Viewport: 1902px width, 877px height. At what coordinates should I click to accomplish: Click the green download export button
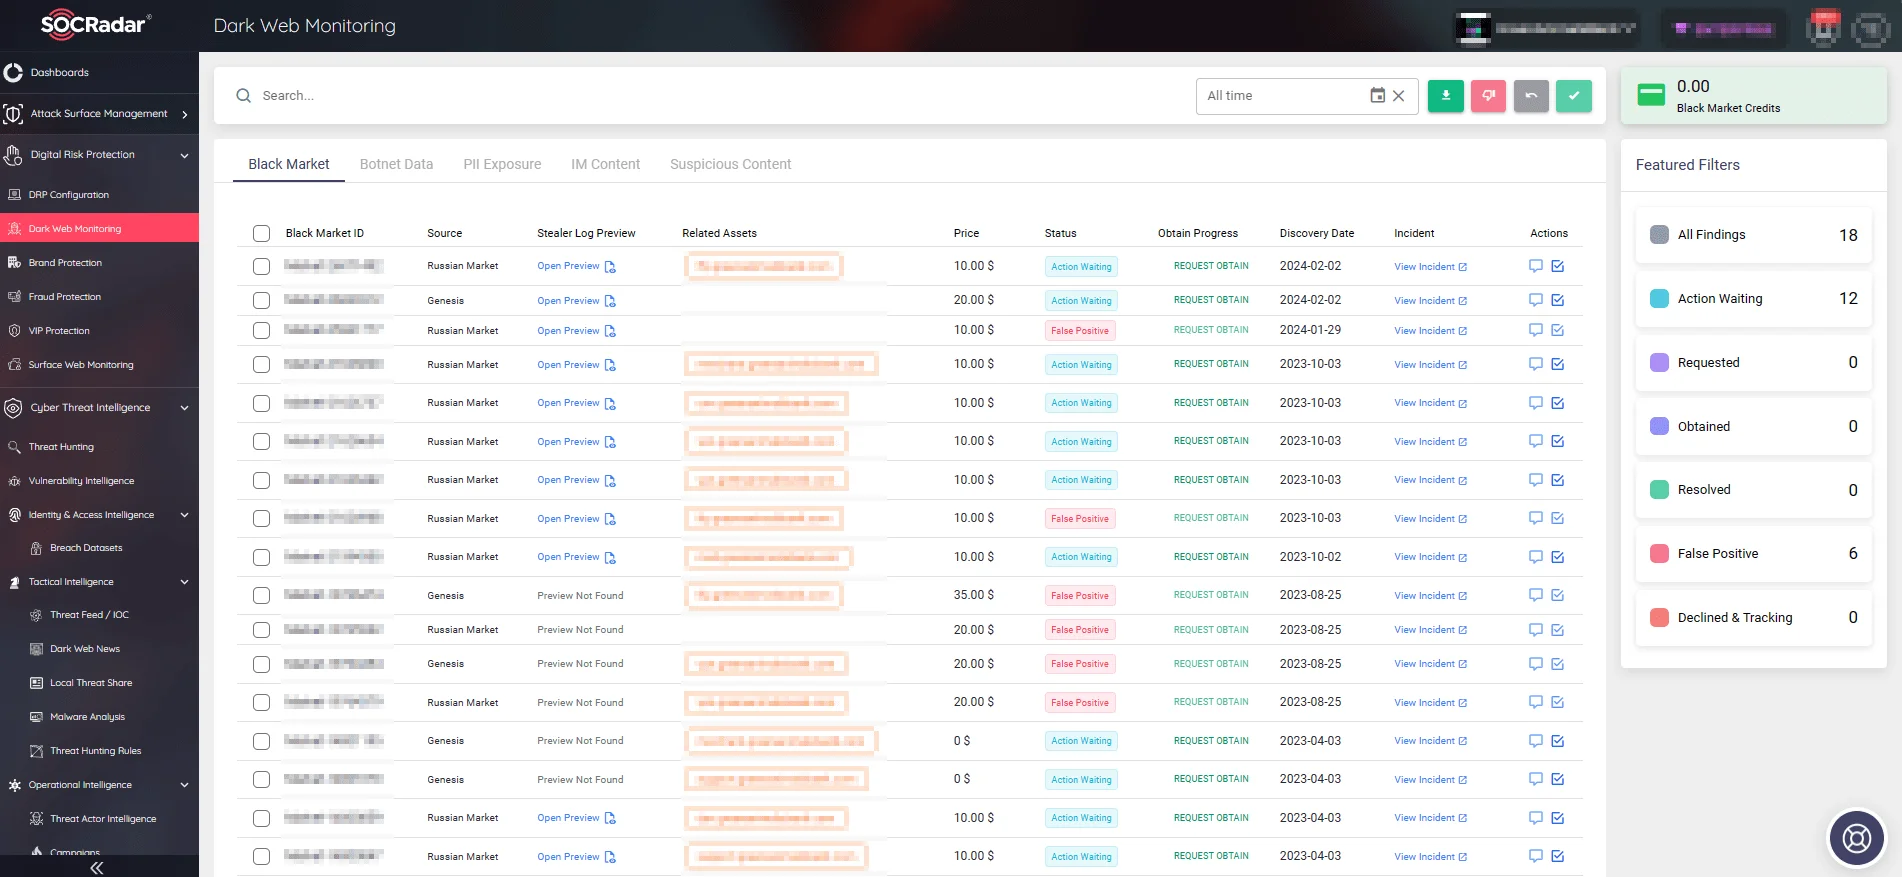1445,96
